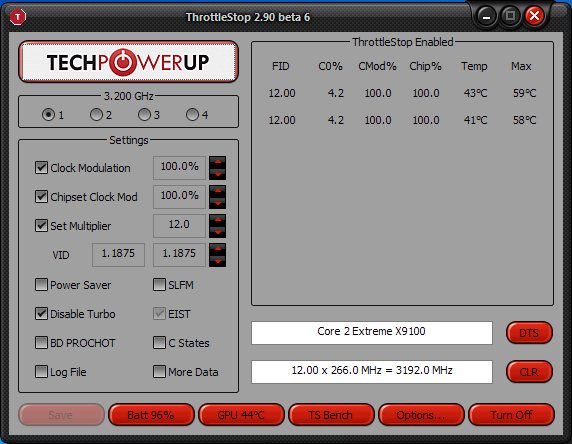Enable the SLFM checkbox
The width and height of the screenshot is (572, 444).
coord(159,285)
